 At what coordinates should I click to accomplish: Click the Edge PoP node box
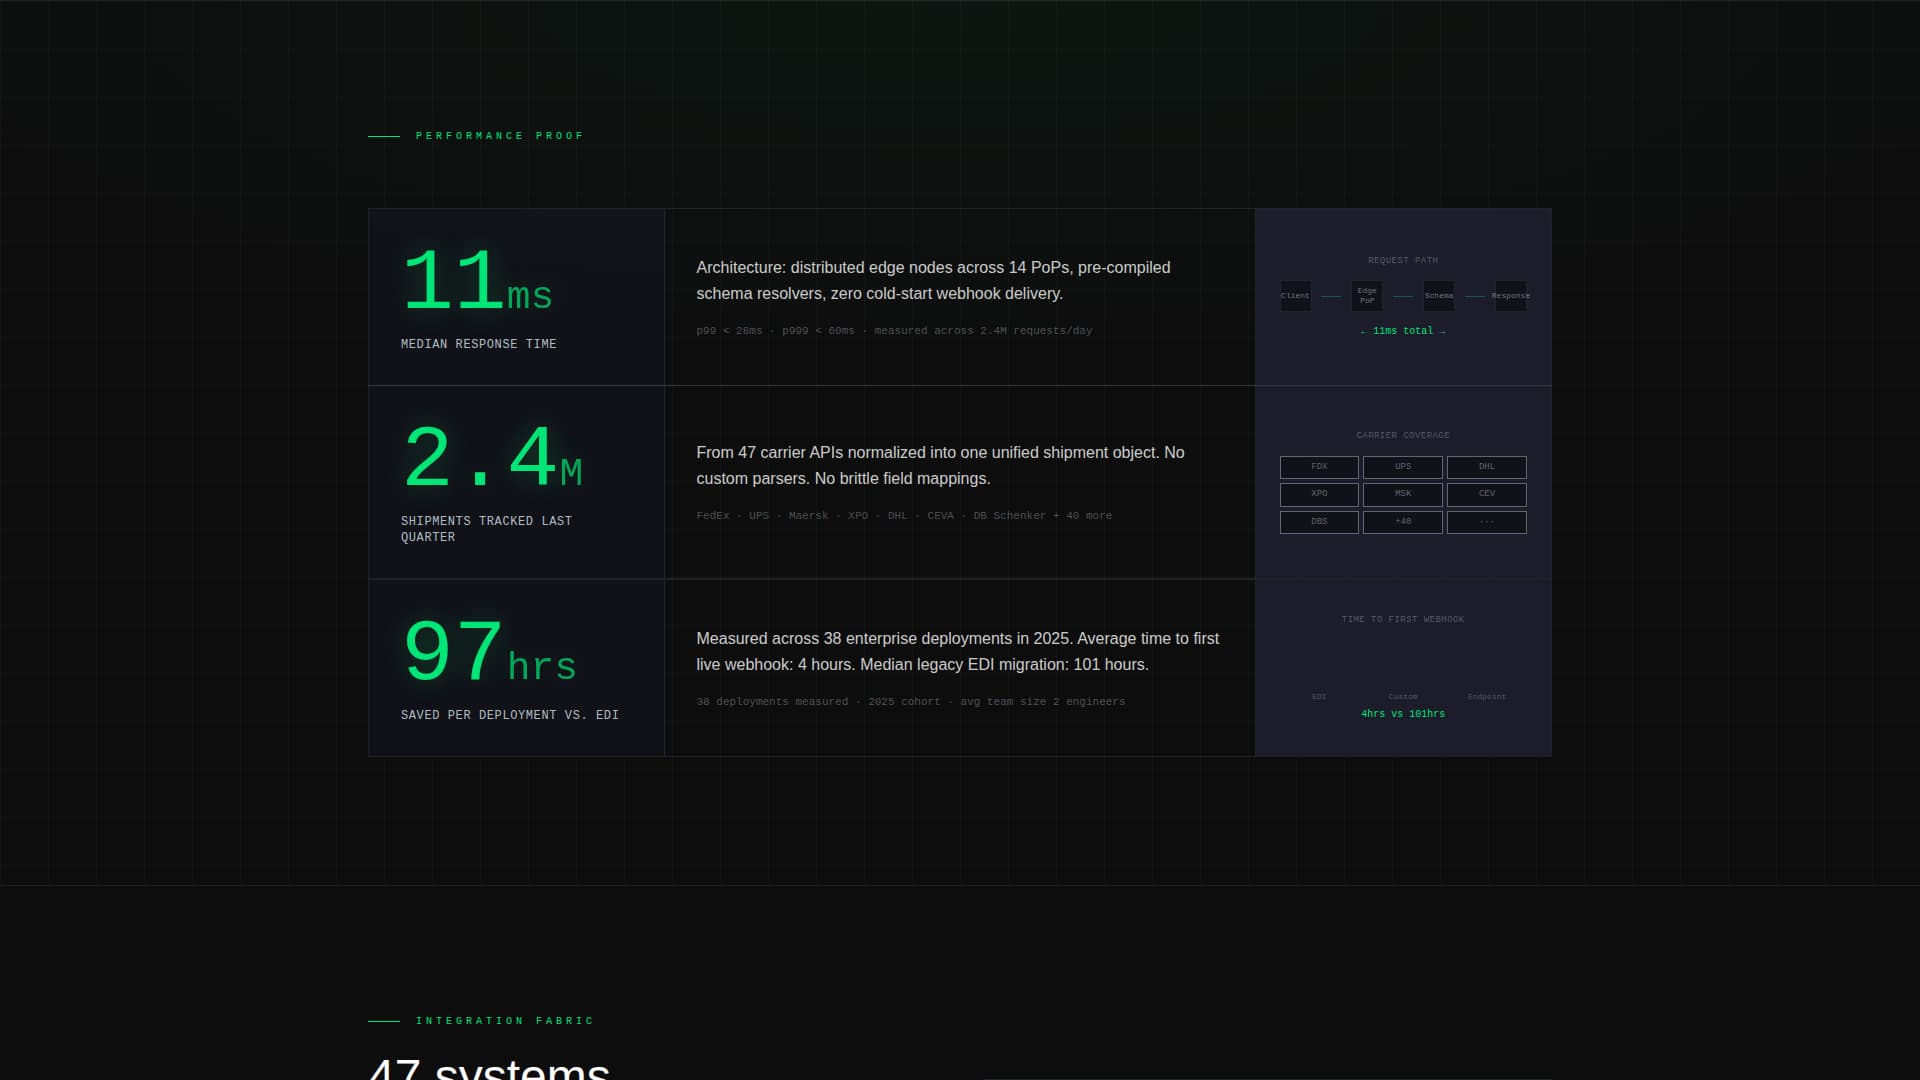[x=1367, y=296]
